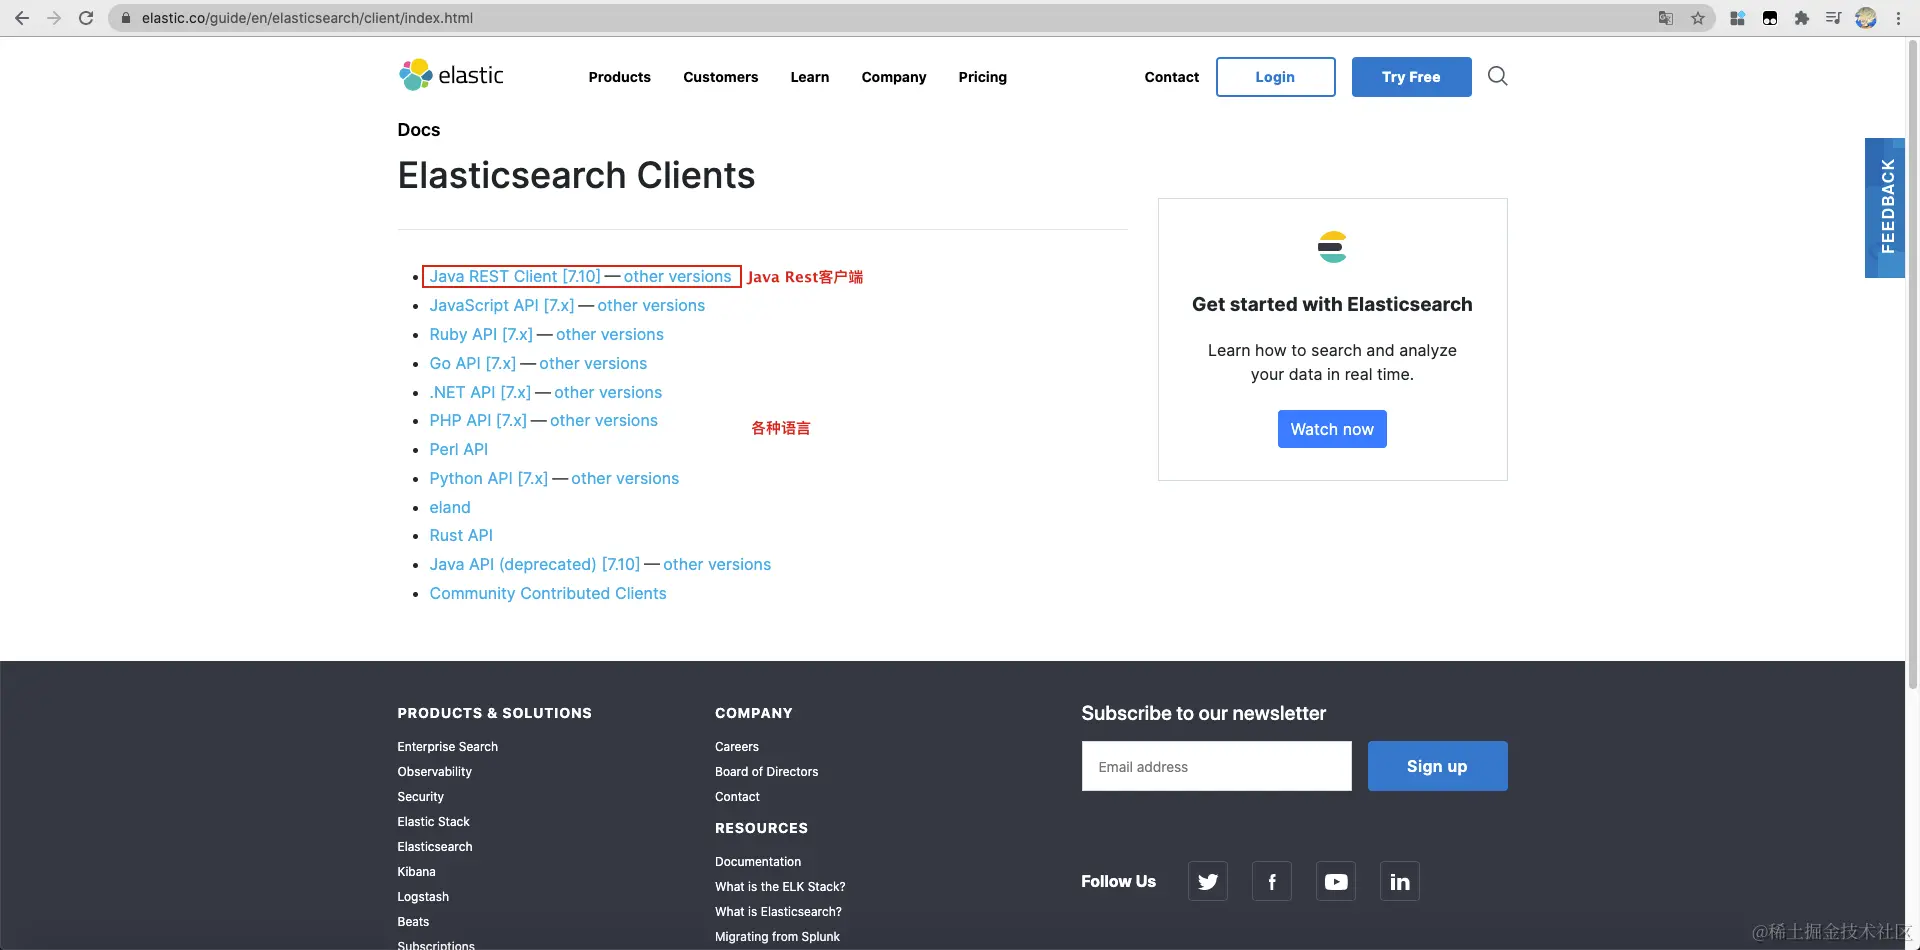Open Documentation footer link
1920x950 pixels.
pos(758,862)
